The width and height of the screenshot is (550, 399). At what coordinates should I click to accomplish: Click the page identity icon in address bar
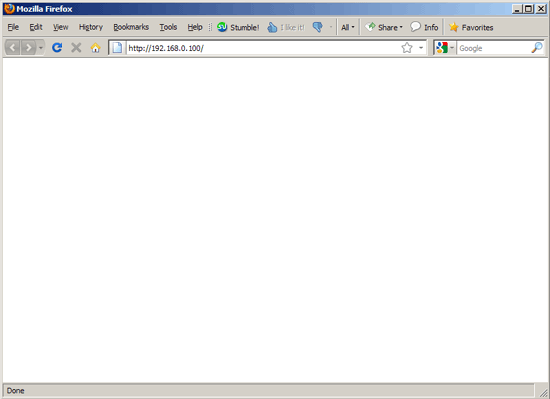[x=117, y=48]
